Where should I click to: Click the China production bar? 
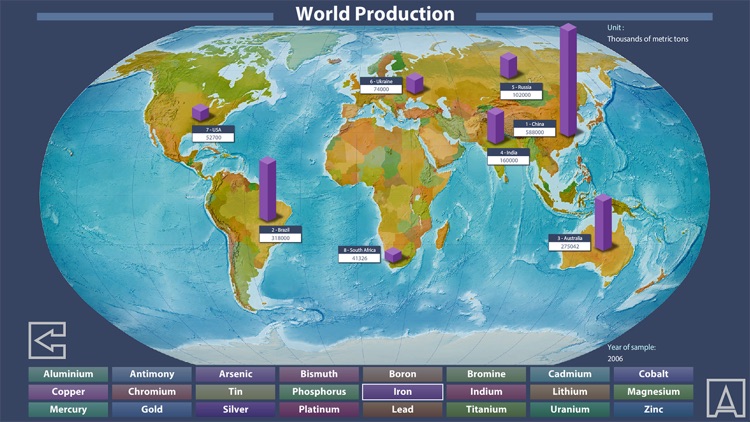[568, 80]
